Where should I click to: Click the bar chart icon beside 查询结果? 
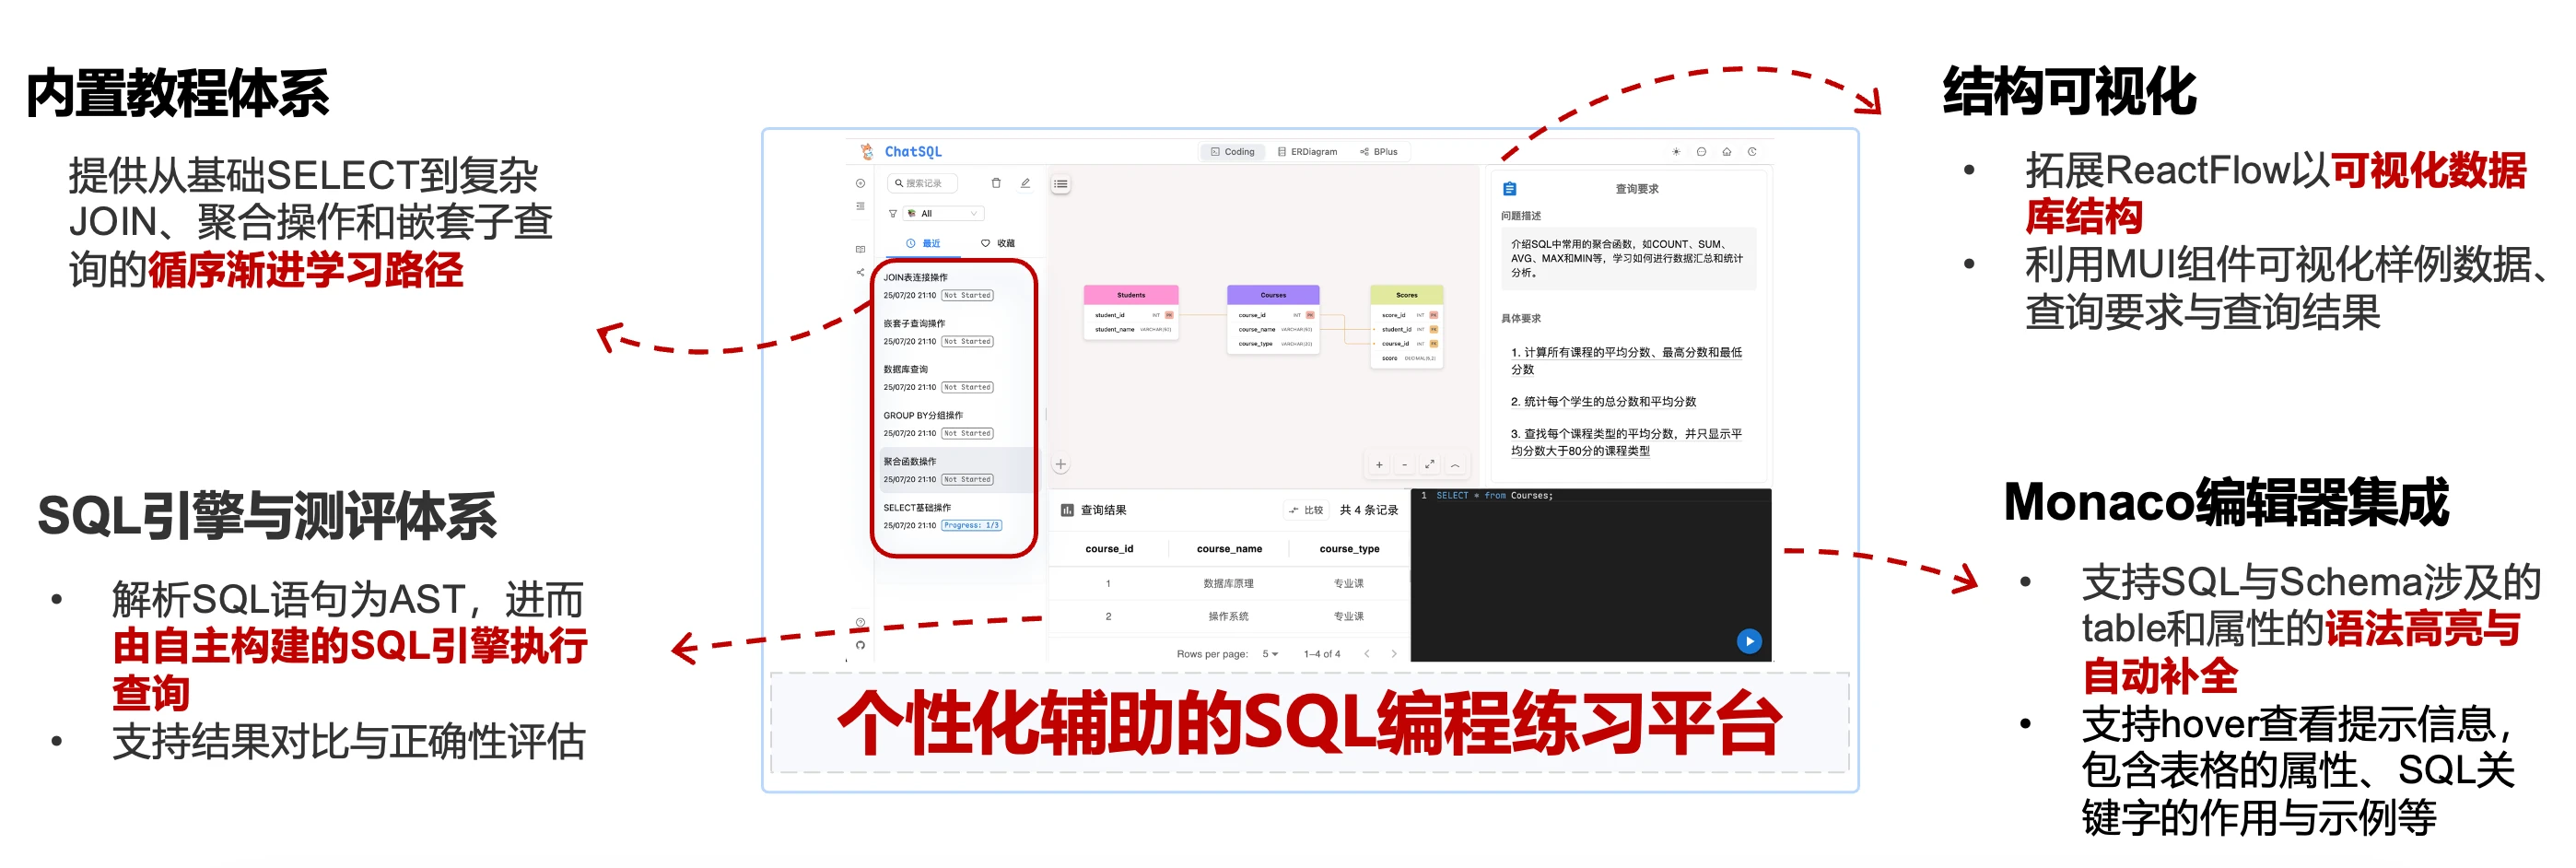tap(1067, 510)
